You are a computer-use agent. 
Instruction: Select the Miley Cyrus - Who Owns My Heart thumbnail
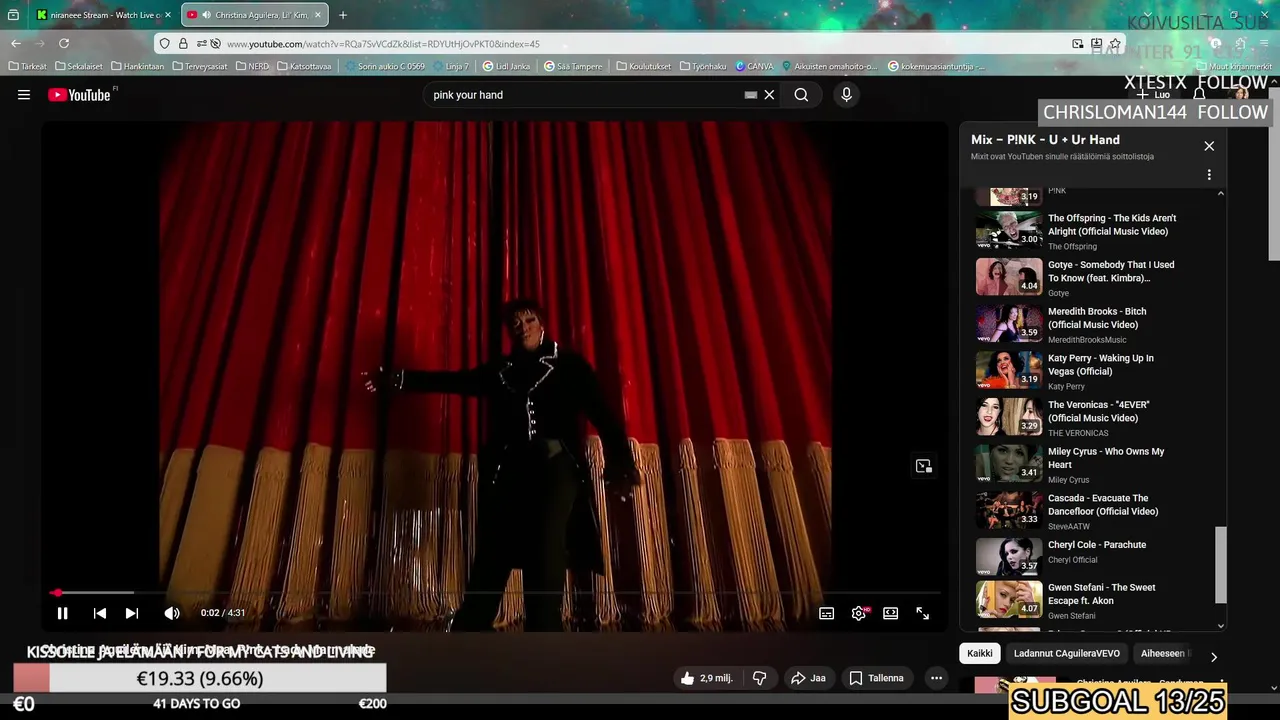pyautogui.click(x=1009, y=463)
